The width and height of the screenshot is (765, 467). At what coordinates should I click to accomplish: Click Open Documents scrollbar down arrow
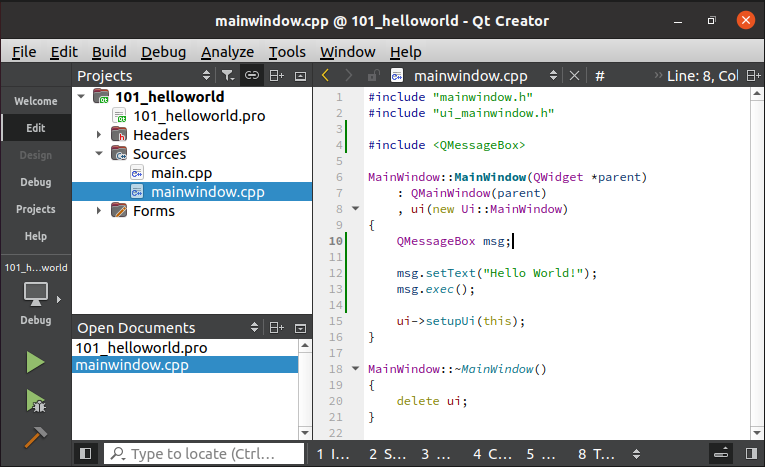pos(305,432)
